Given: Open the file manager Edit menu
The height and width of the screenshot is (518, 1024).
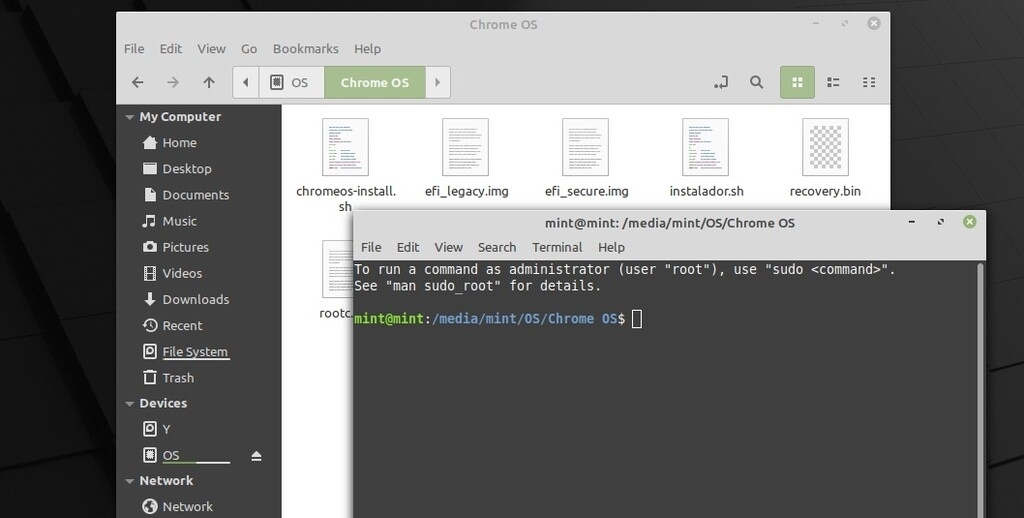Looking at the screenshot, I should (170, 49).
